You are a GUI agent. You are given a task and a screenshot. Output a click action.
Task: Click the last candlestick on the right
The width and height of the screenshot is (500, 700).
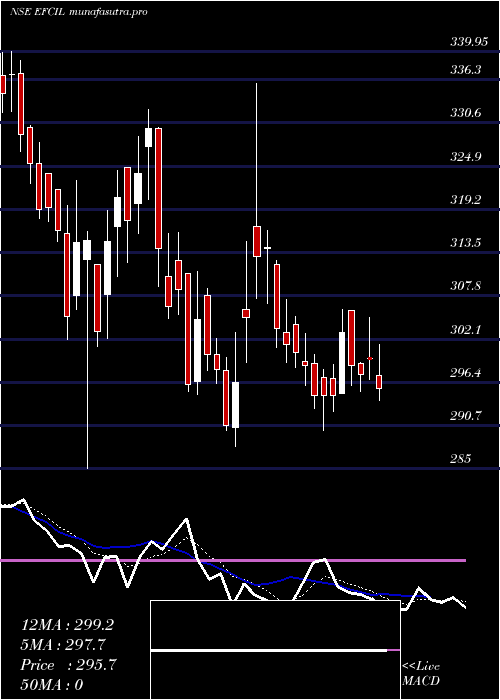point(379,372)
